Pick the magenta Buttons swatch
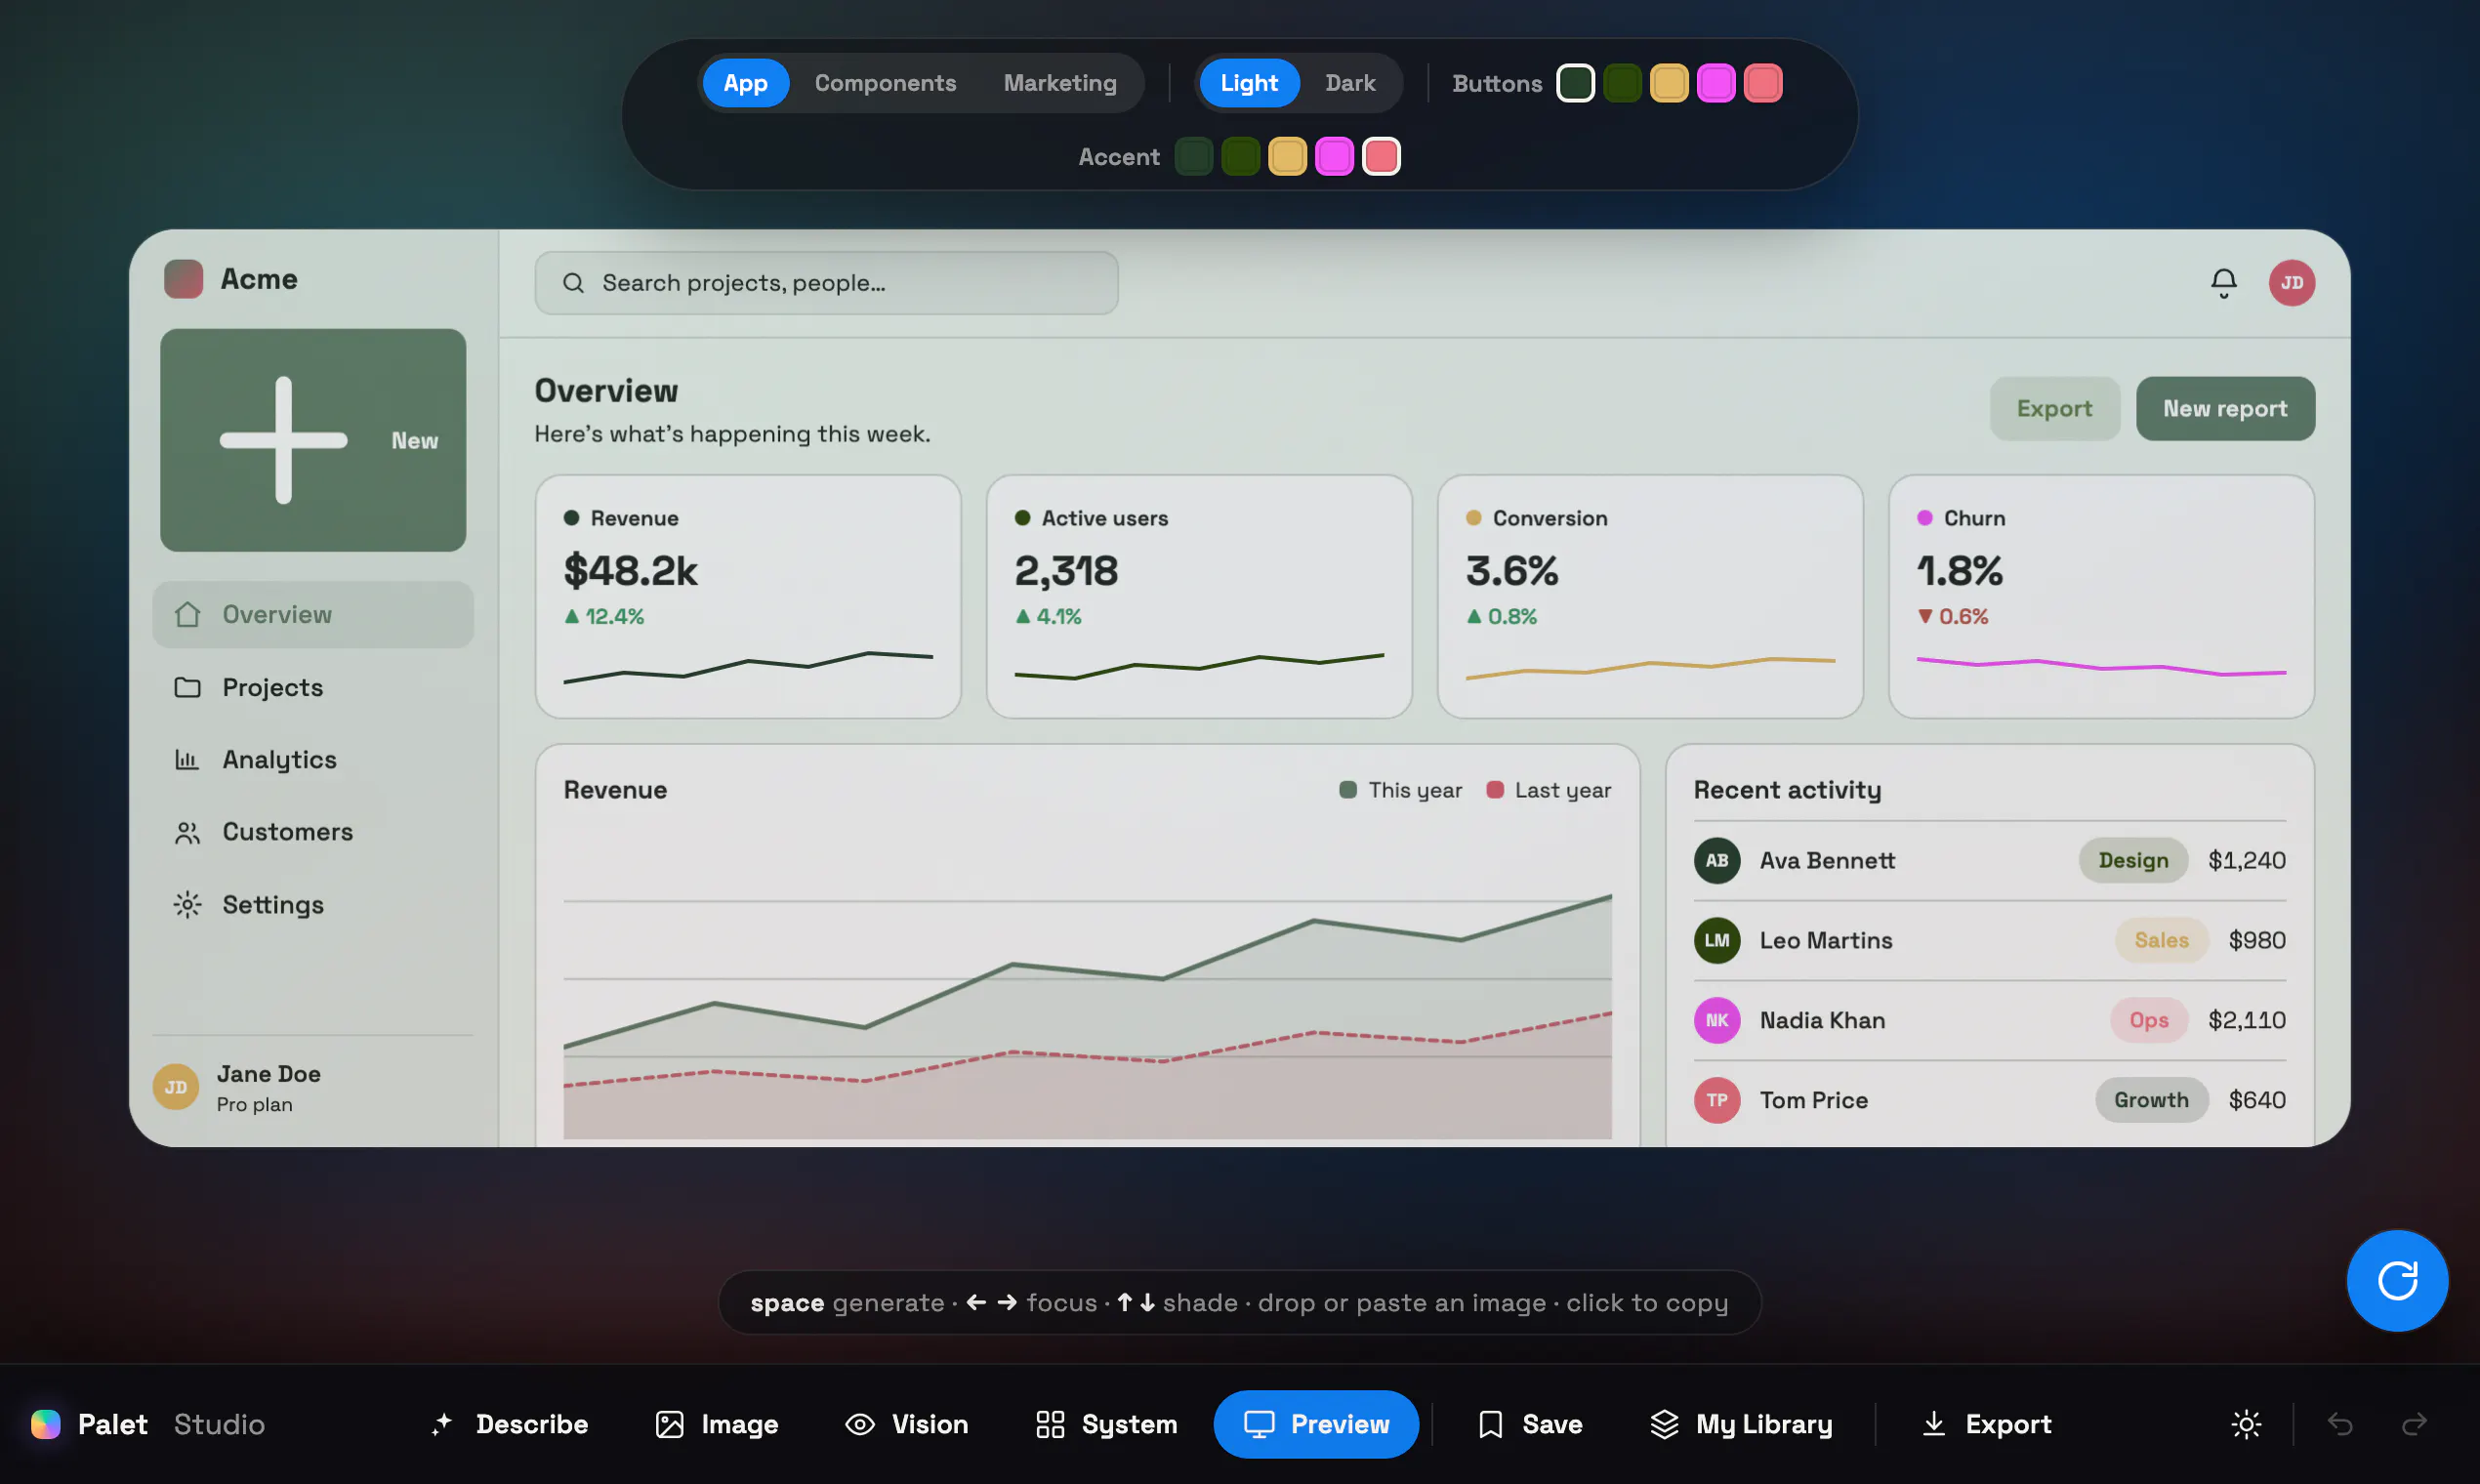2480x1484 pixels. (1716, 83)
